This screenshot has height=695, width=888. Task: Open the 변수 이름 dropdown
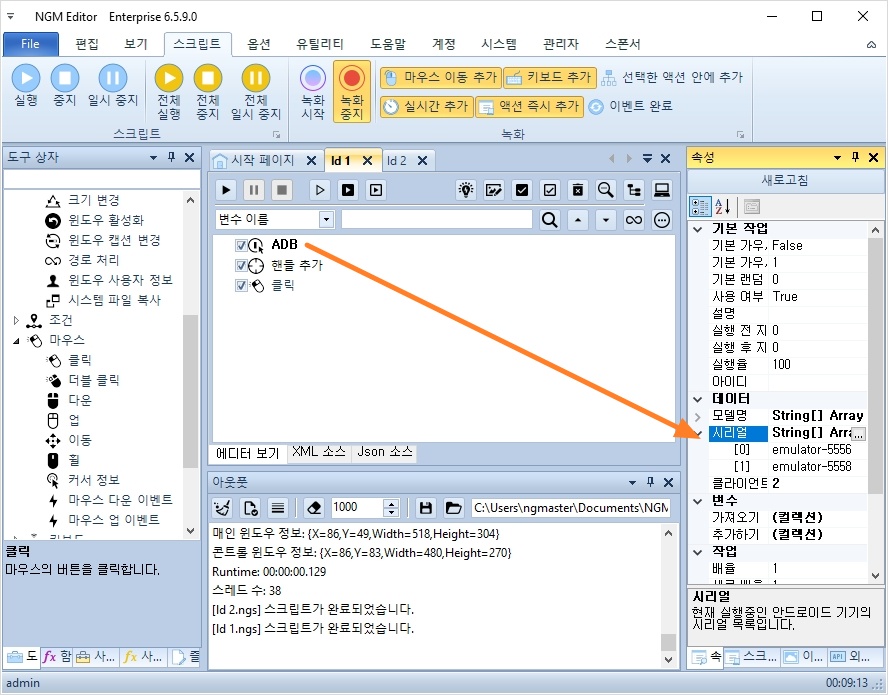[x=326, y=220]
